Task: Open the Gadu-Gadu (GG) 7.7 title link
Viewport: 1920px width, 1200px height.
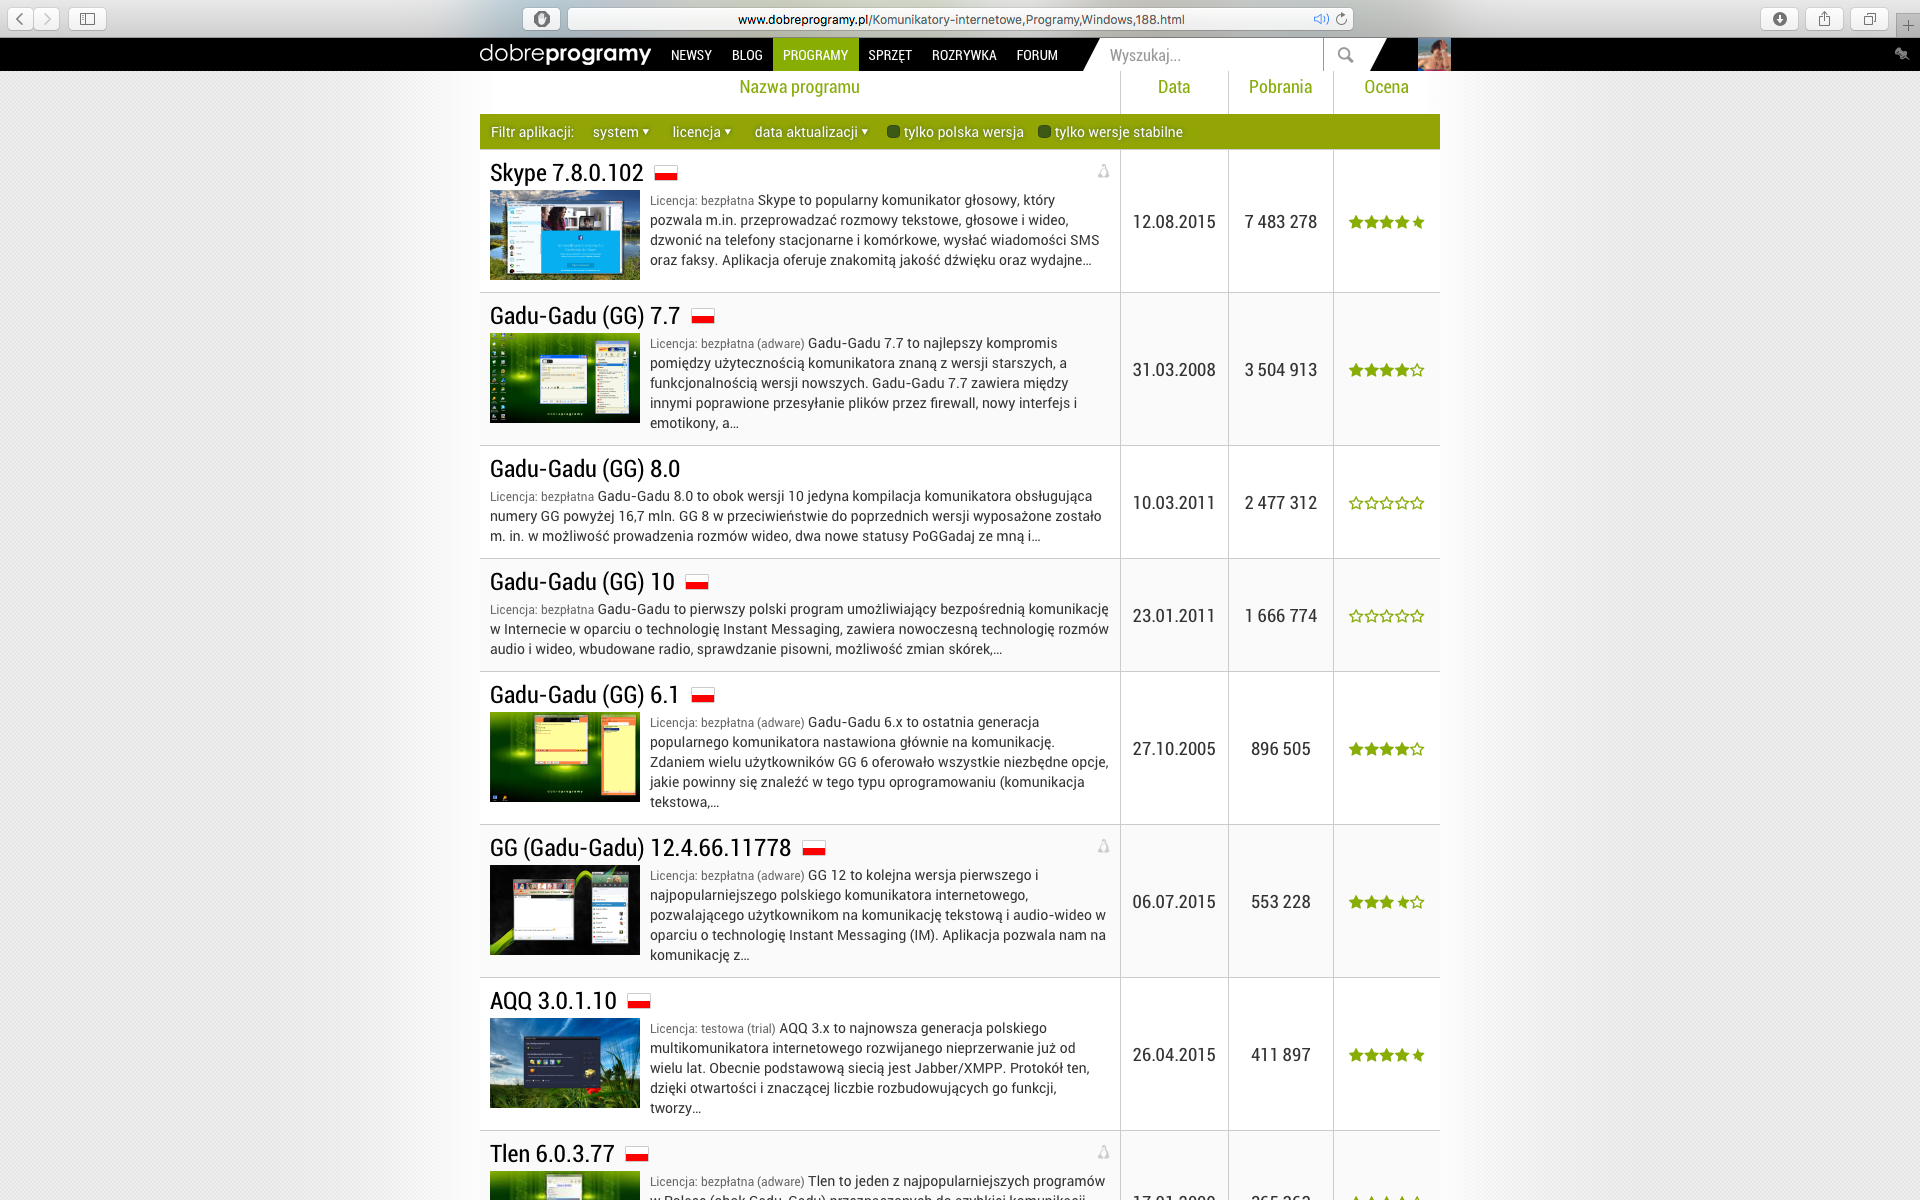Action: pos(585,316)
